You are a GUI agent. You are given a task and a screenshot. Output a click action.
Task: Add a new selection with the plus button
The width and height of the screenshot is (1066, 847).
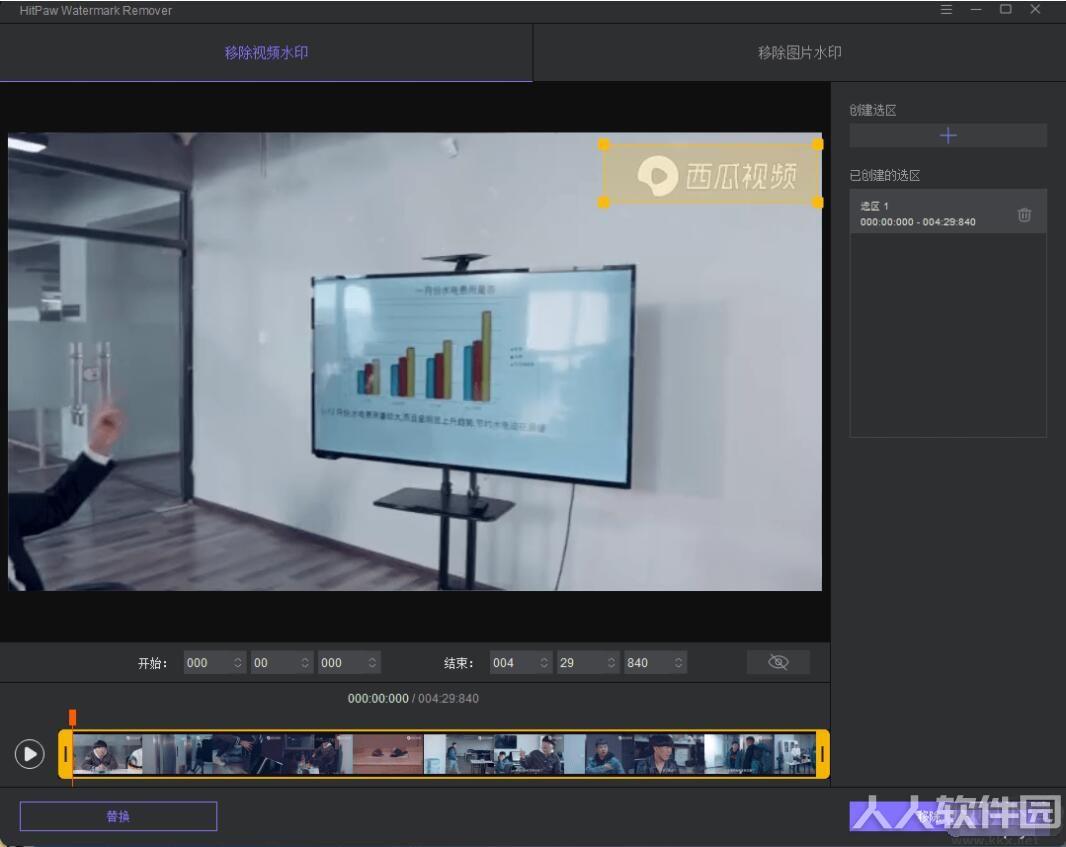click(948, 135)
